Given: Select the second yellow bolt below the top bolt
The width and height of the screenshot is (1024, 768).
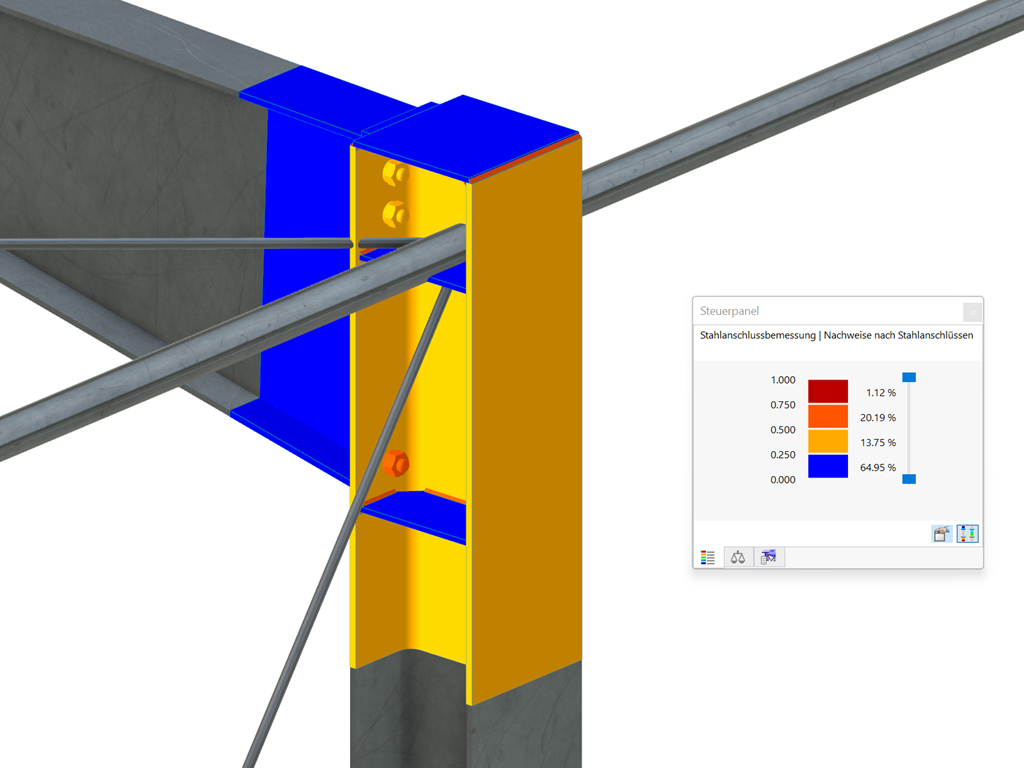Looking at the screenshot, I should [395, 214].
